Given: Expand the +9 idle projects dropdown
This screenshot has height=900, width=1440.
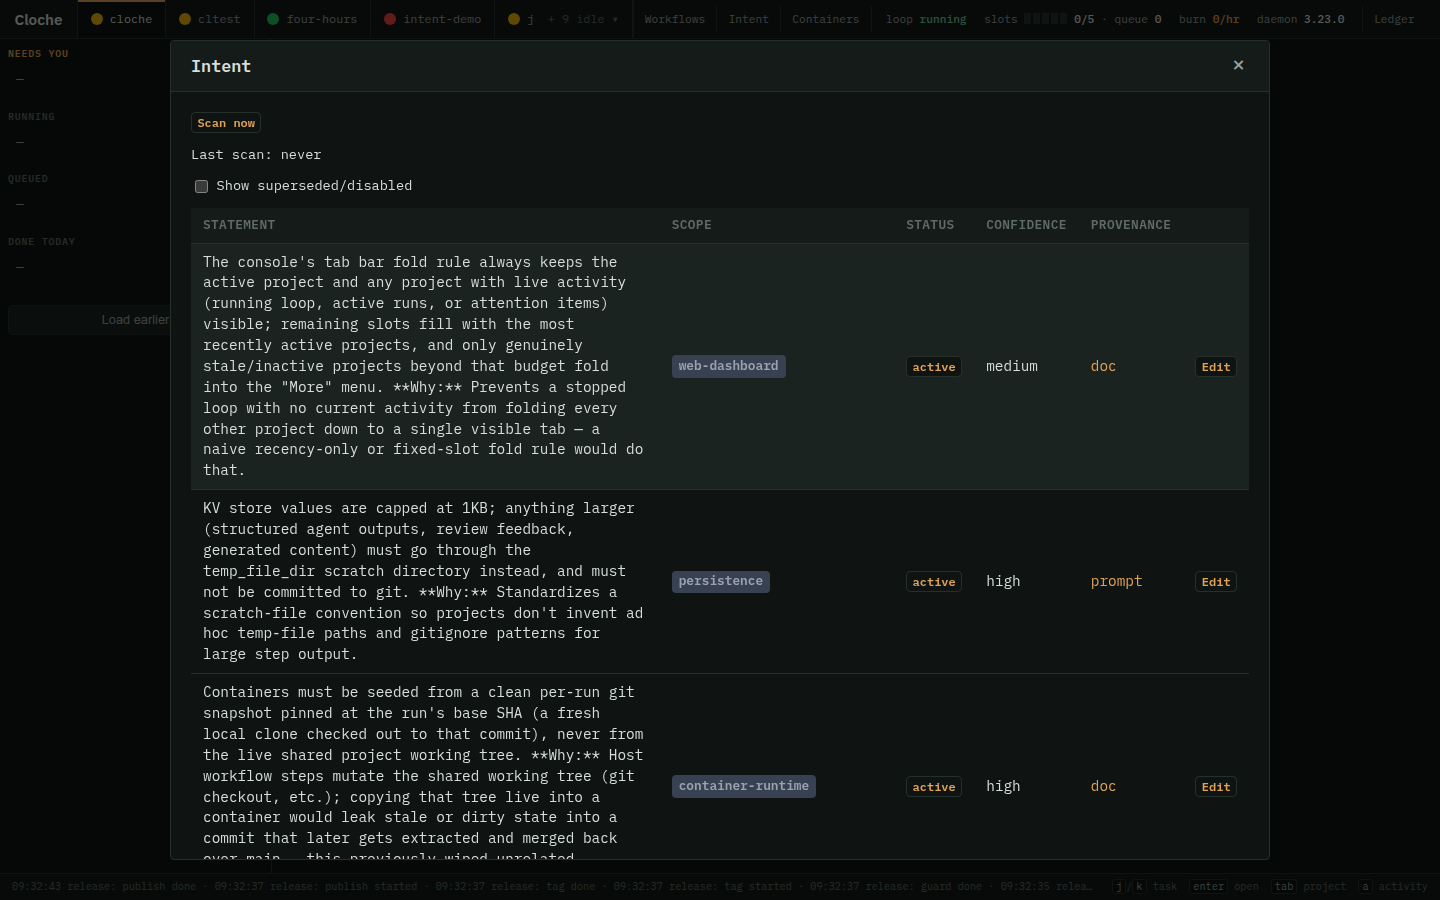Looking at the screenshot, I should (x=583, y=19).
